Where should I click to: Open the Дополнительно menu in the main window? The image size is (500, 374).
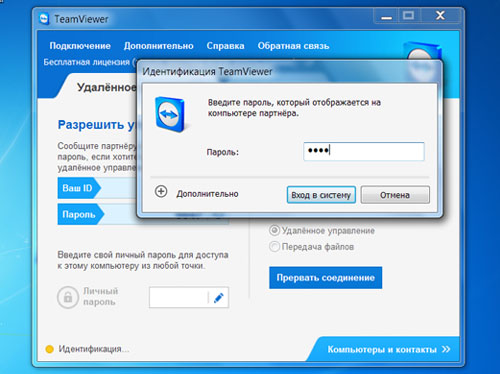(x=159, y=46)
